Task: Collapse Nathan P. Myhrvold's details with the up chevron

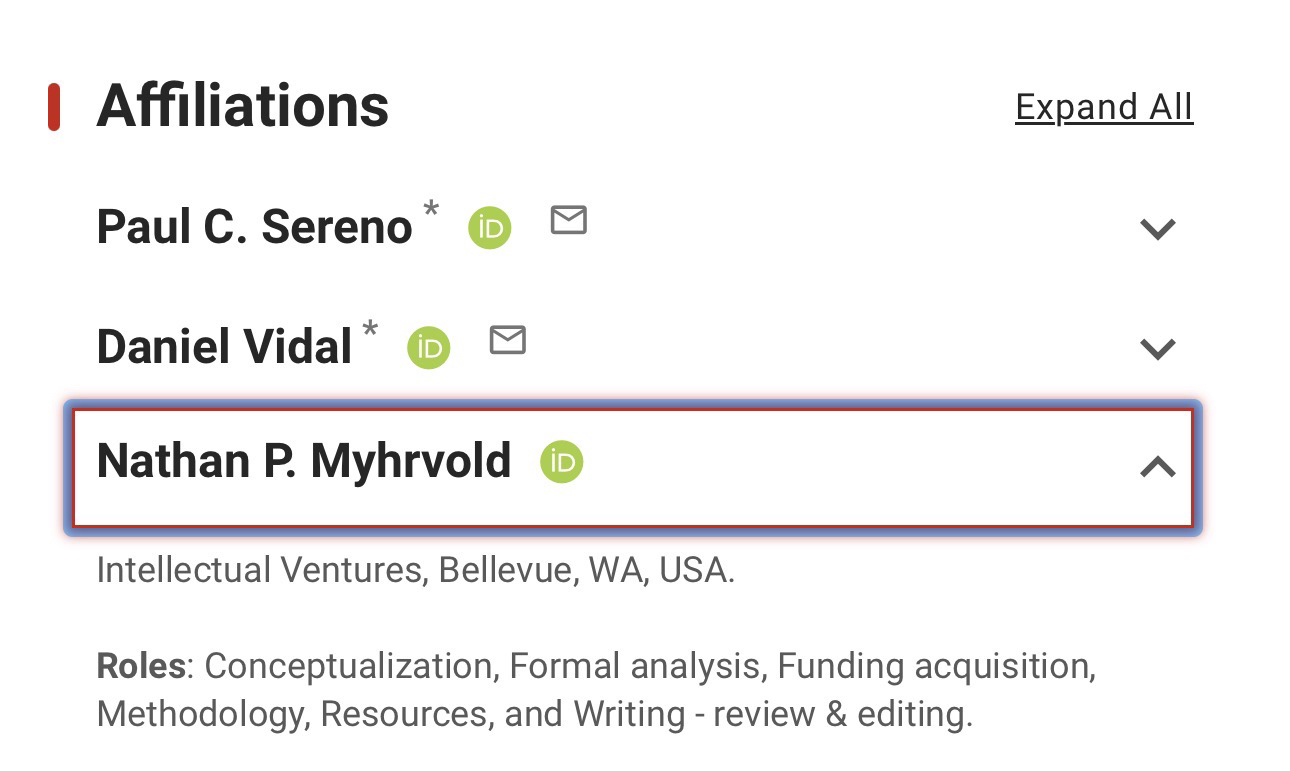Action: click(1157, 466)
